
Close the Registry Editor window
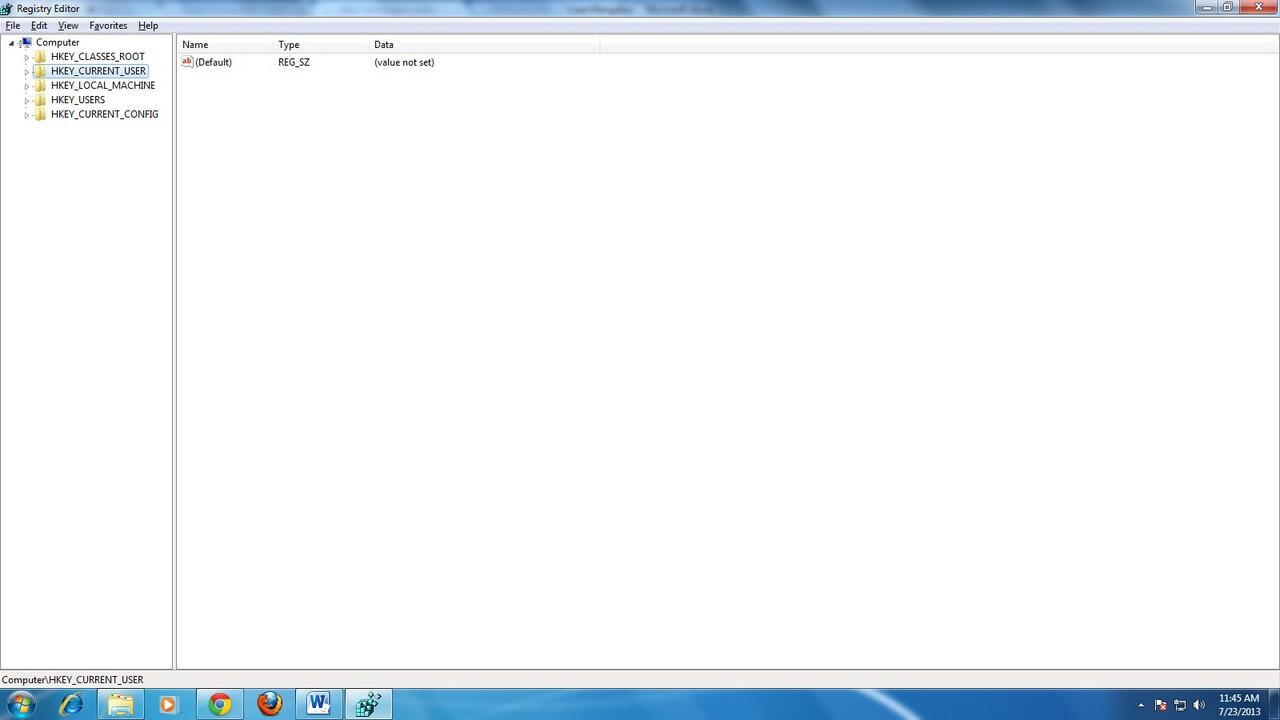[1259, 7]
